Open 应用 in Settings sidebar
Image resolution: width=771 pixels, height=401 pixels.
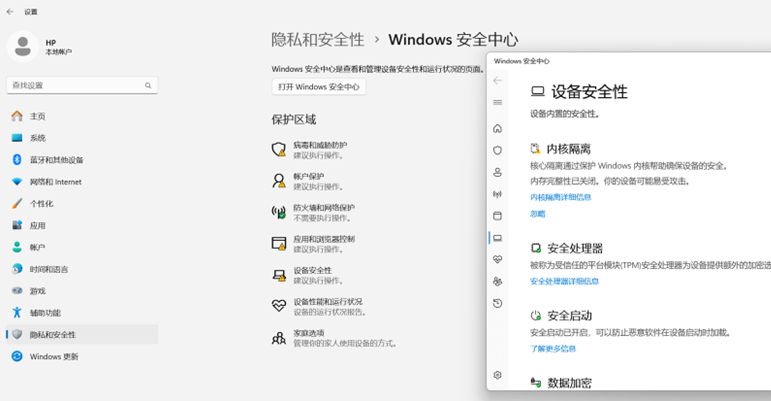tap(82, 226)
